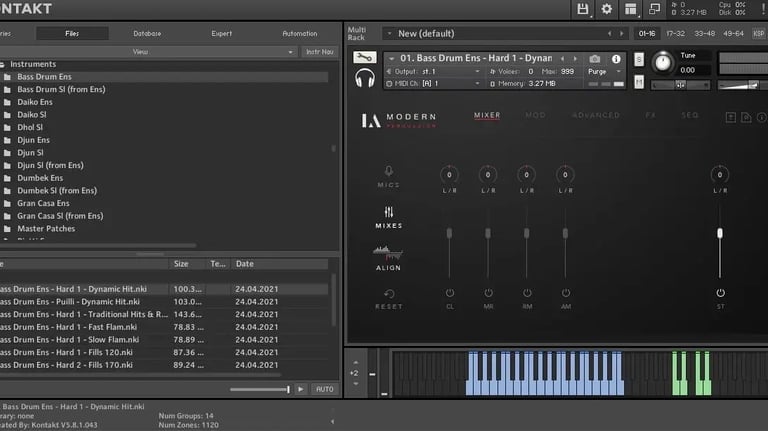Toggle AM mic power button
The image size is (768, 431).
[566, 293]
